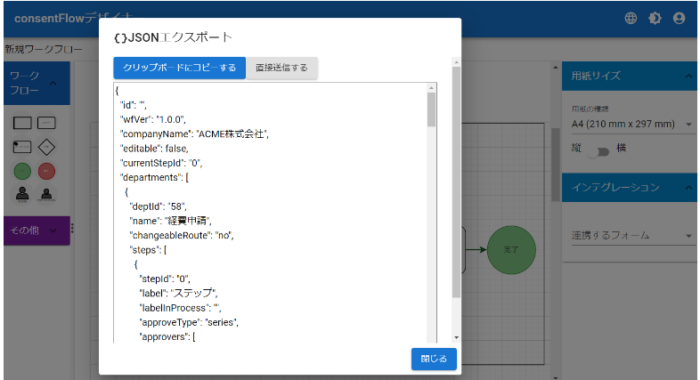The height and width of the screenshot is (380, 700).
Task: Open the user account icon
Action: (679, 18)
